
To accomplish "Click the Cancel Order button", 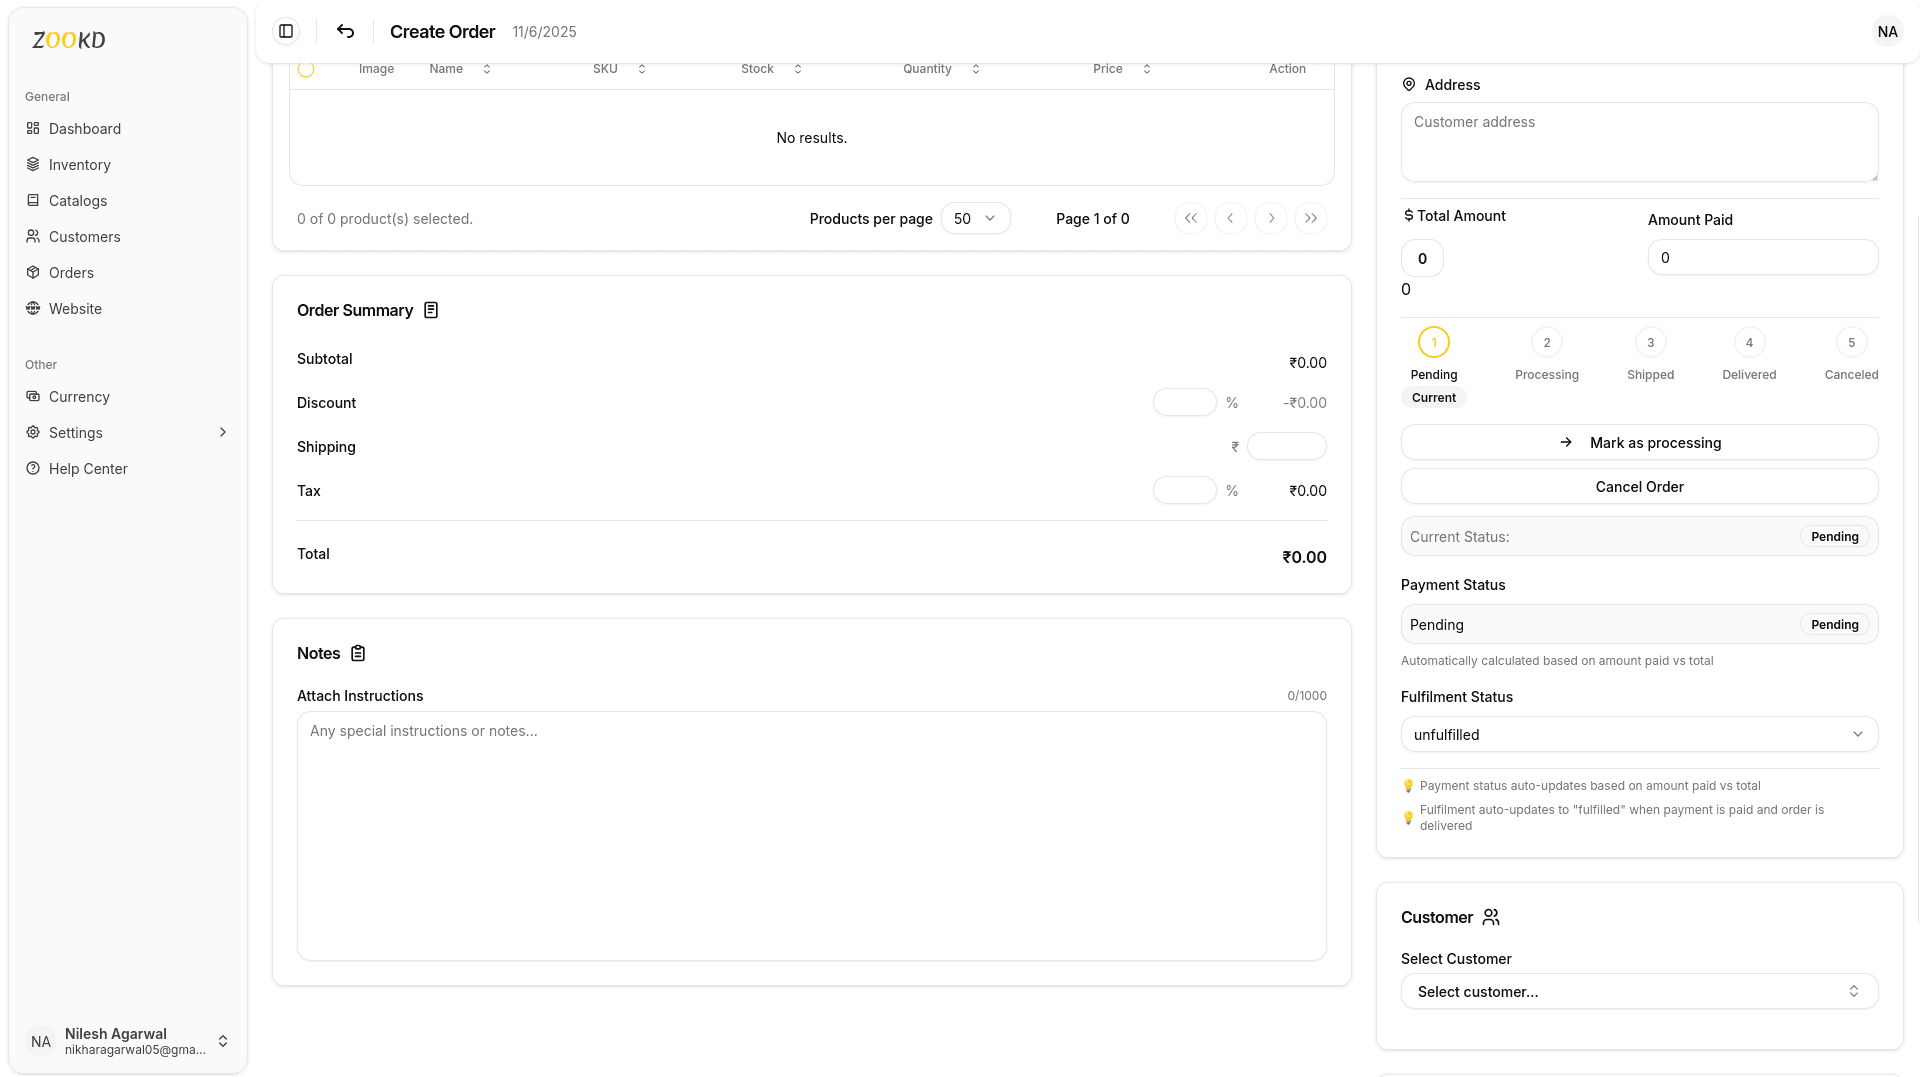I will [1638, 486].
